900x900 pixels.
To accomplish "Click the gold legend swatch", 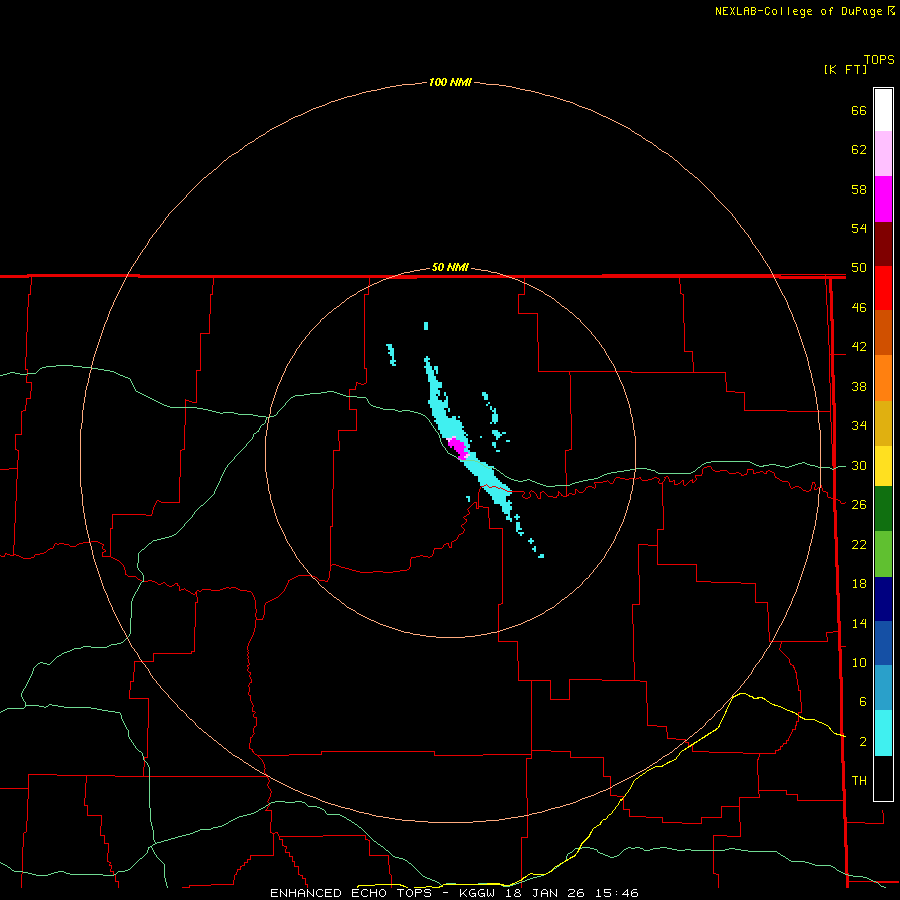I will [883, 423].
